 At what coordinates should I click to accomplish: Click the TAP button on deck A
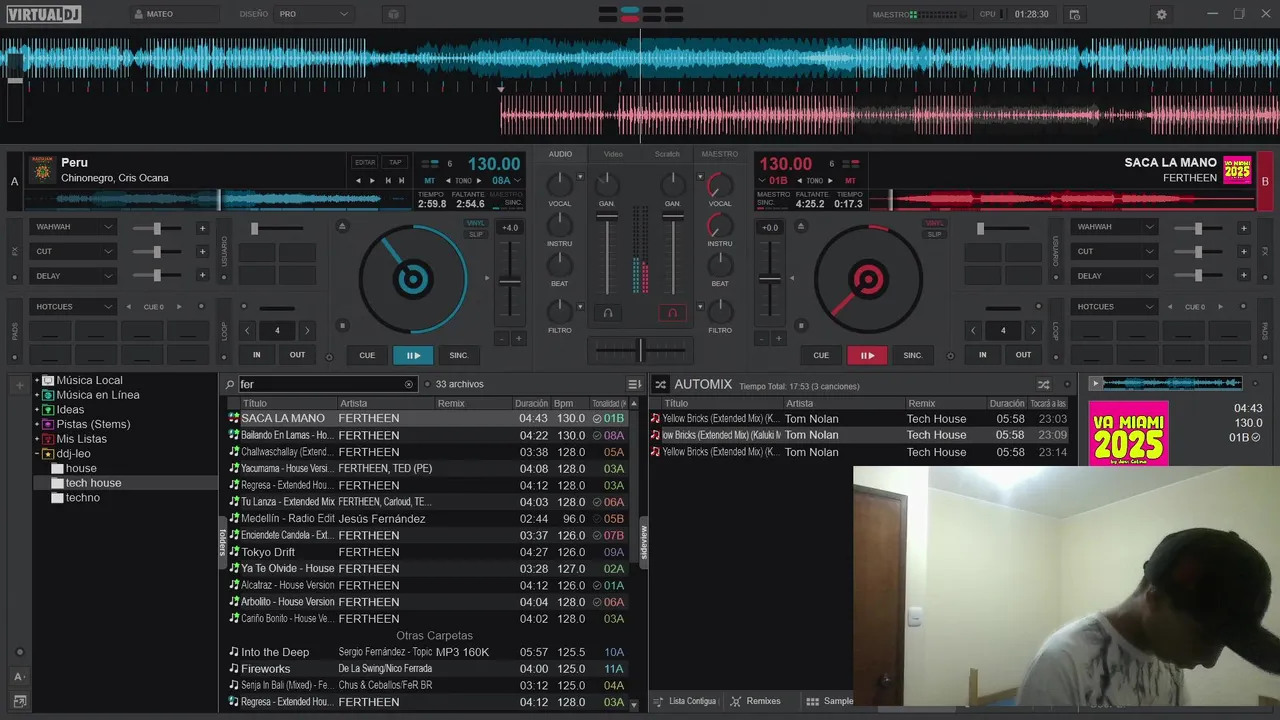pyautogui.click(x=395, y=162)
